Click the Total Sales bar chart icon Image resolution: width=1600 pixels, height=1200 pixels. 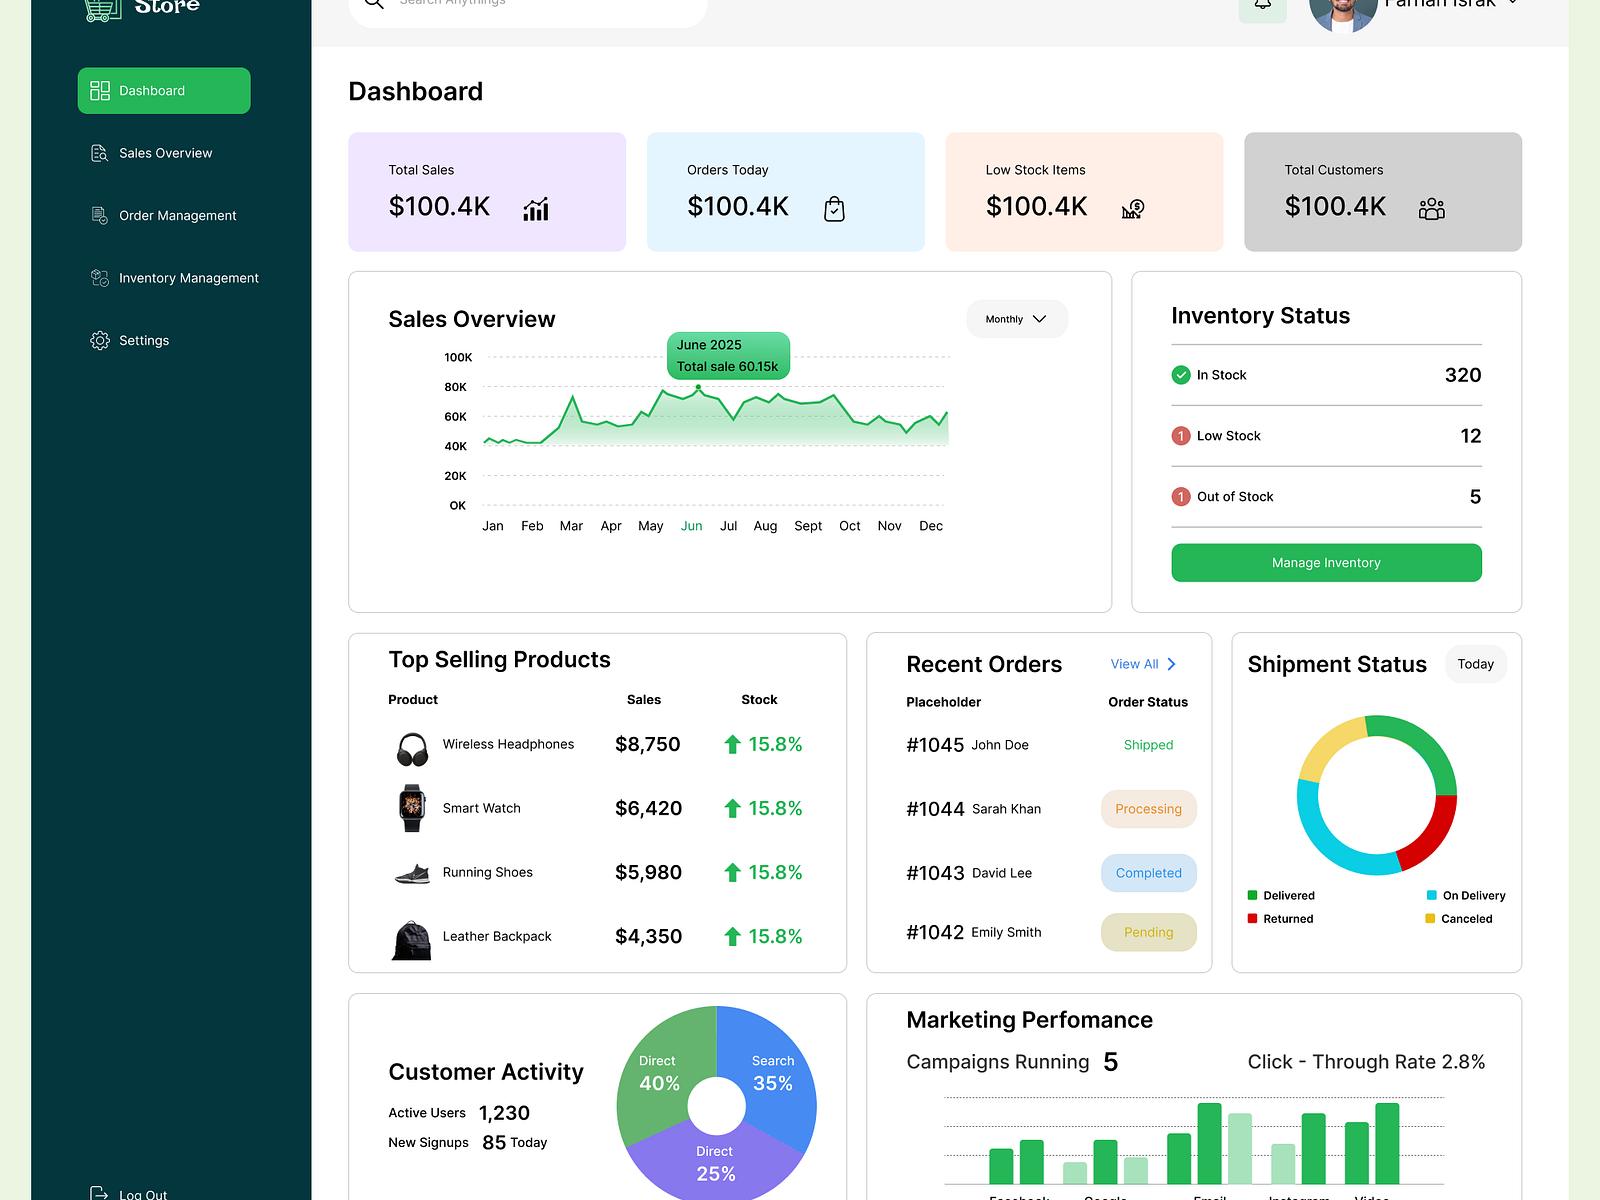tap(536, 209)
